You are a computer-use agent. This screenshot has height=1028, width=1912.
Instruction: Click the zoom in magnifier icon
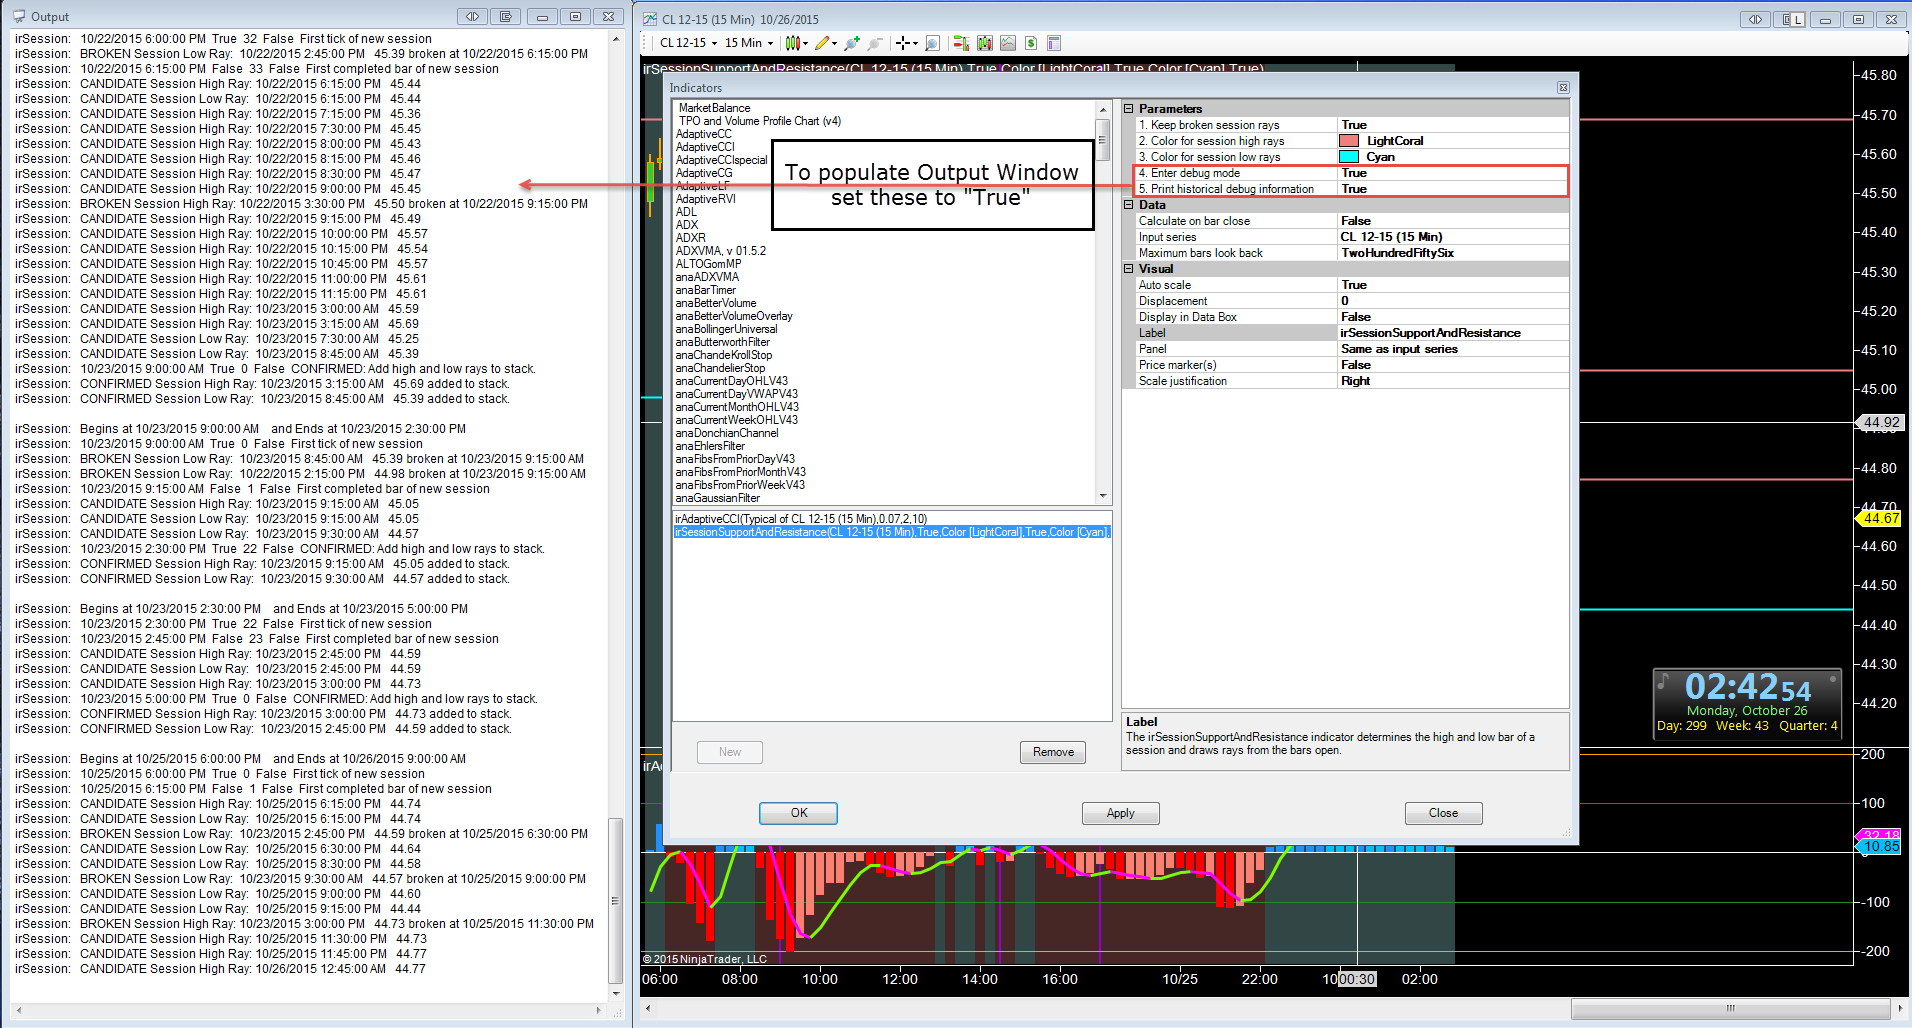click(852, 43)
